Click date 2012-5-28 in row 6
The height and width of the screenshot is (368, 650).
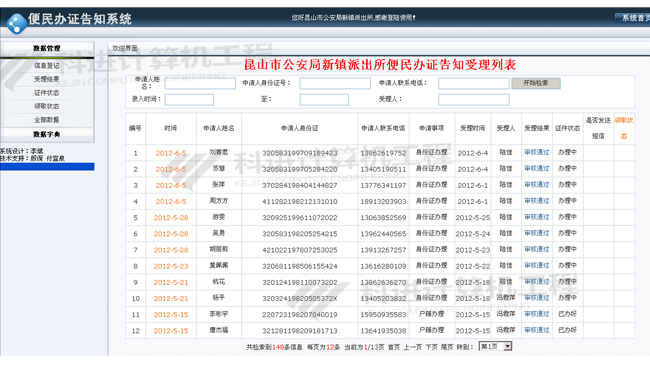pyautogui.click(x=171, y=234)
